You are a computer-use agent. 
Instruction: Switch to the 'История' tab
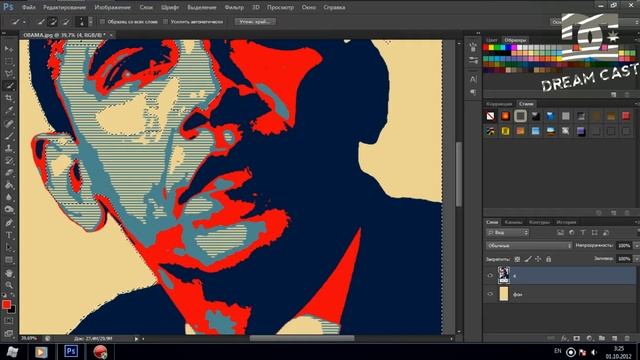tap(566, 222)
